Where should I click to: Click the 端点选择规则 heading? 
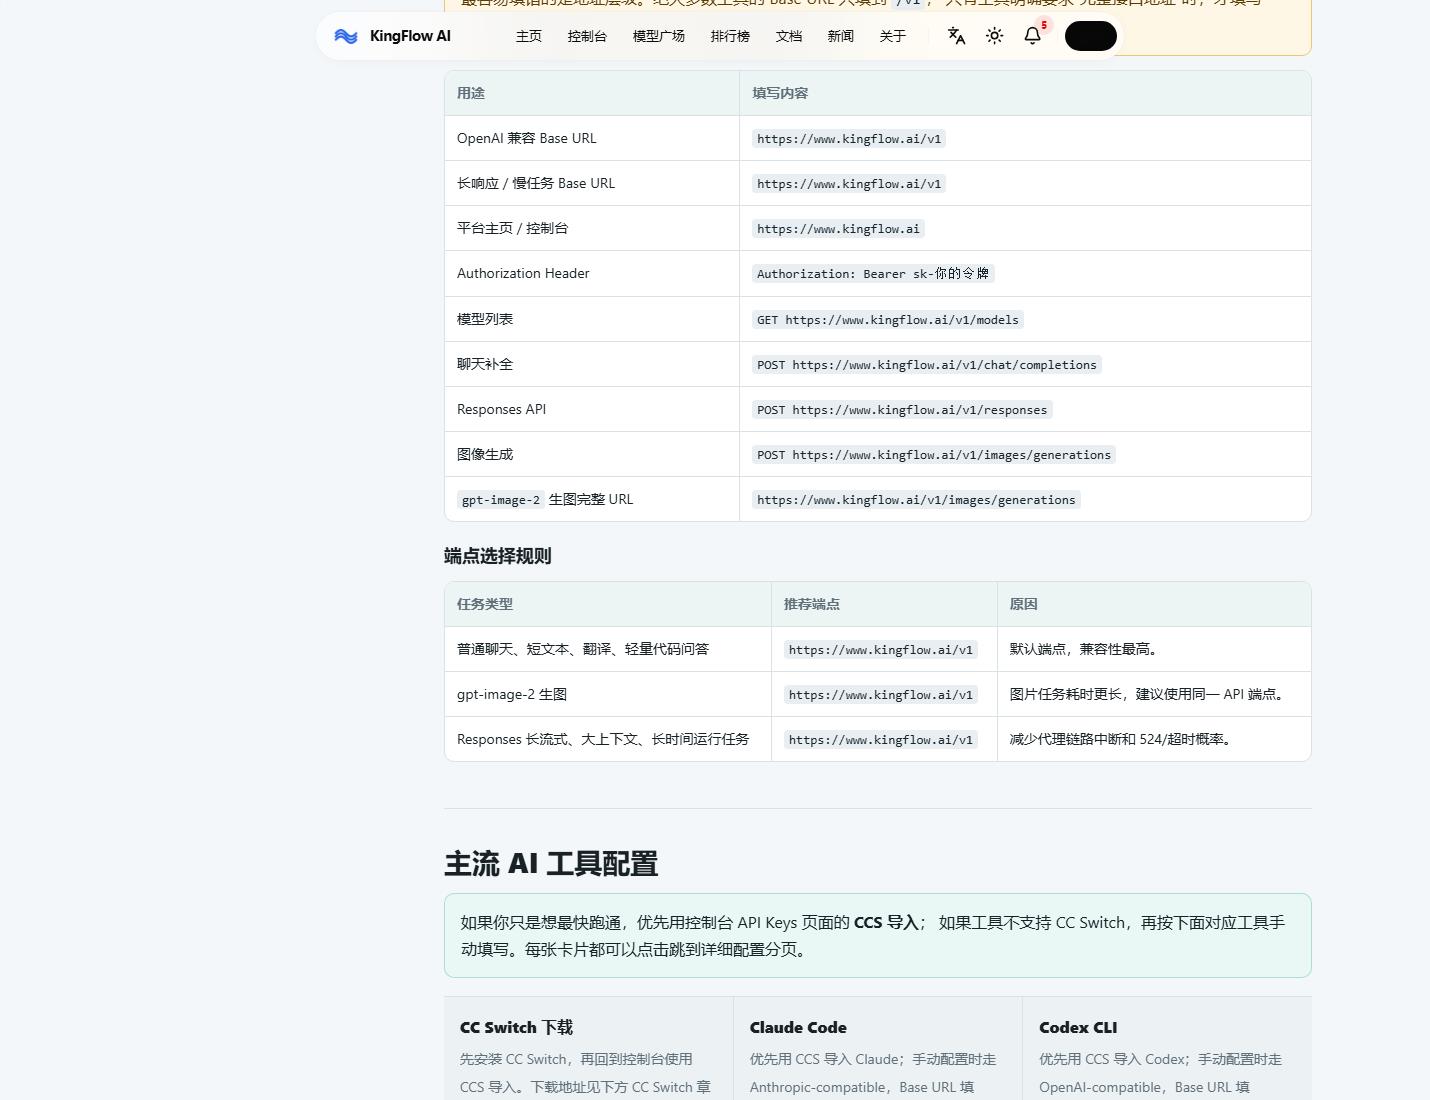498,556
